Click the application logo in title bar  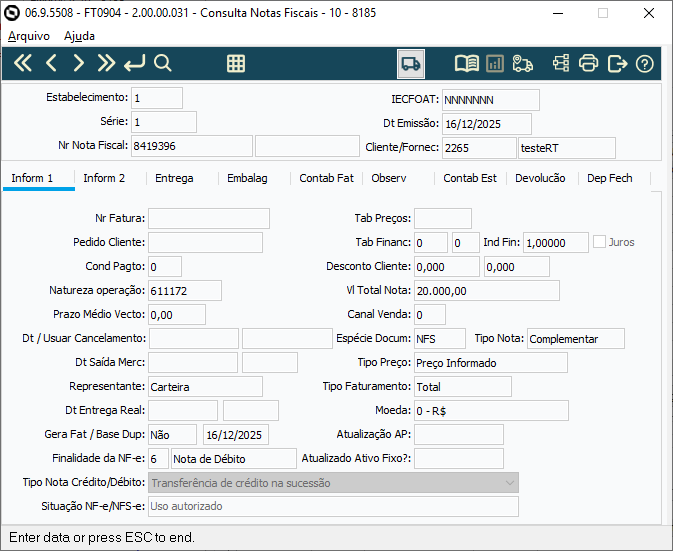(x=12, y=13)
